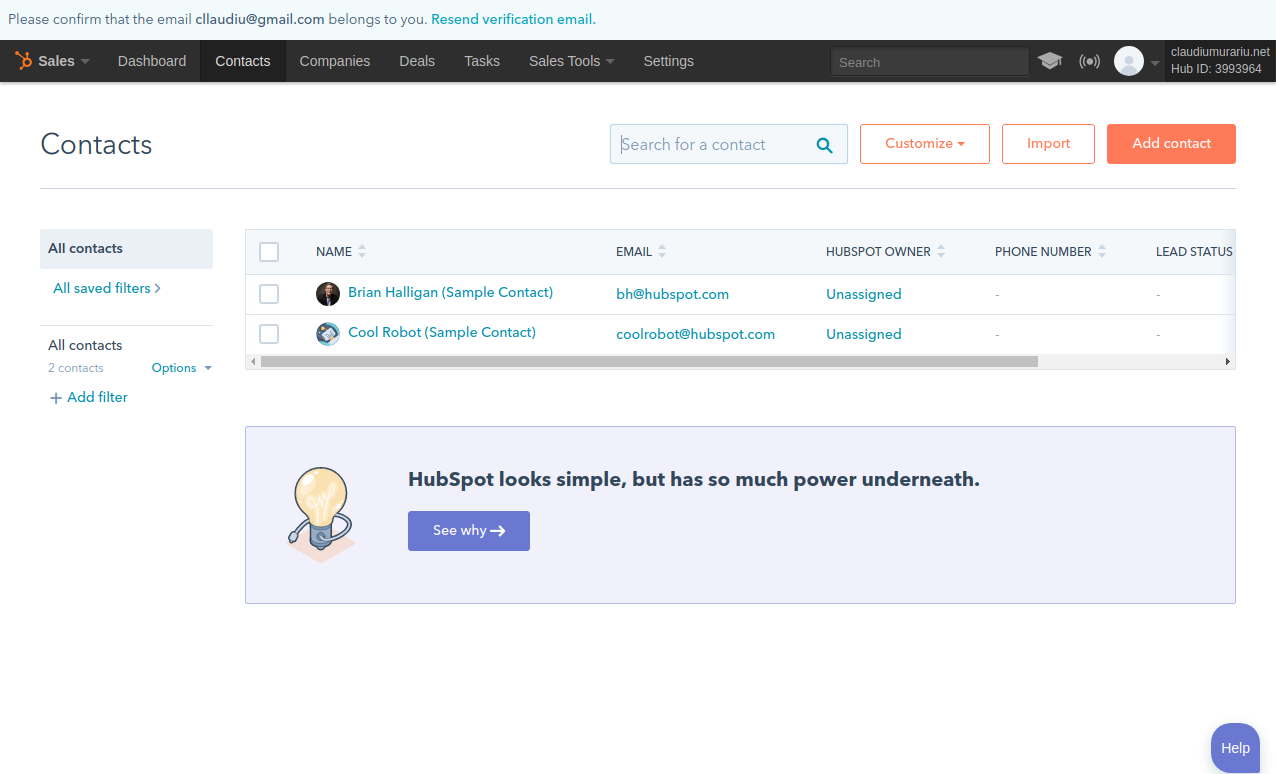
Task: Sort by Email column arrows
Action: [x=662, y=252]
